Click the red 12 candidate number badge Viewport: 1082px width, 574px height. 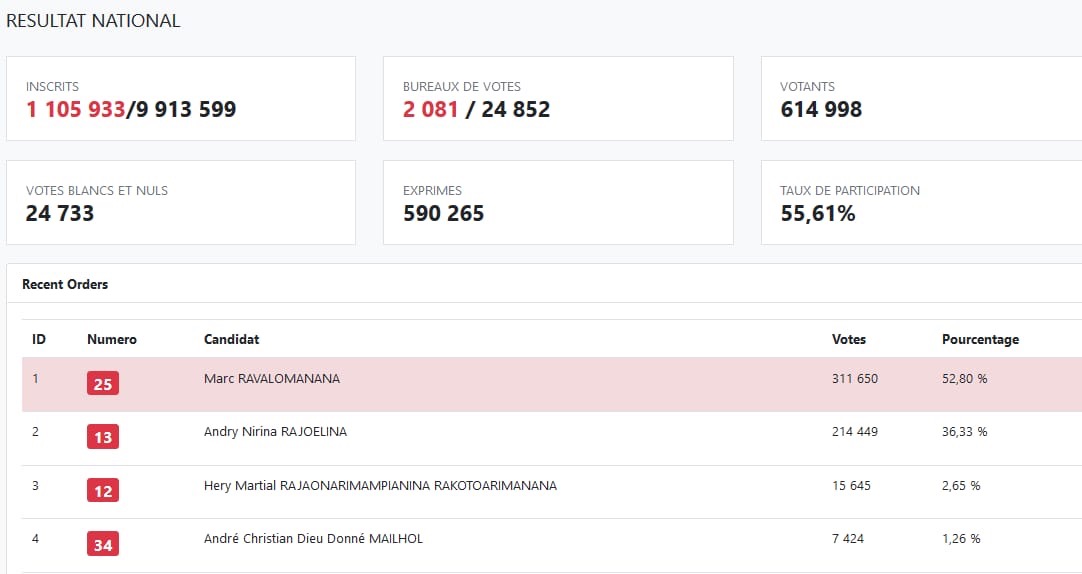pos(103,491)
